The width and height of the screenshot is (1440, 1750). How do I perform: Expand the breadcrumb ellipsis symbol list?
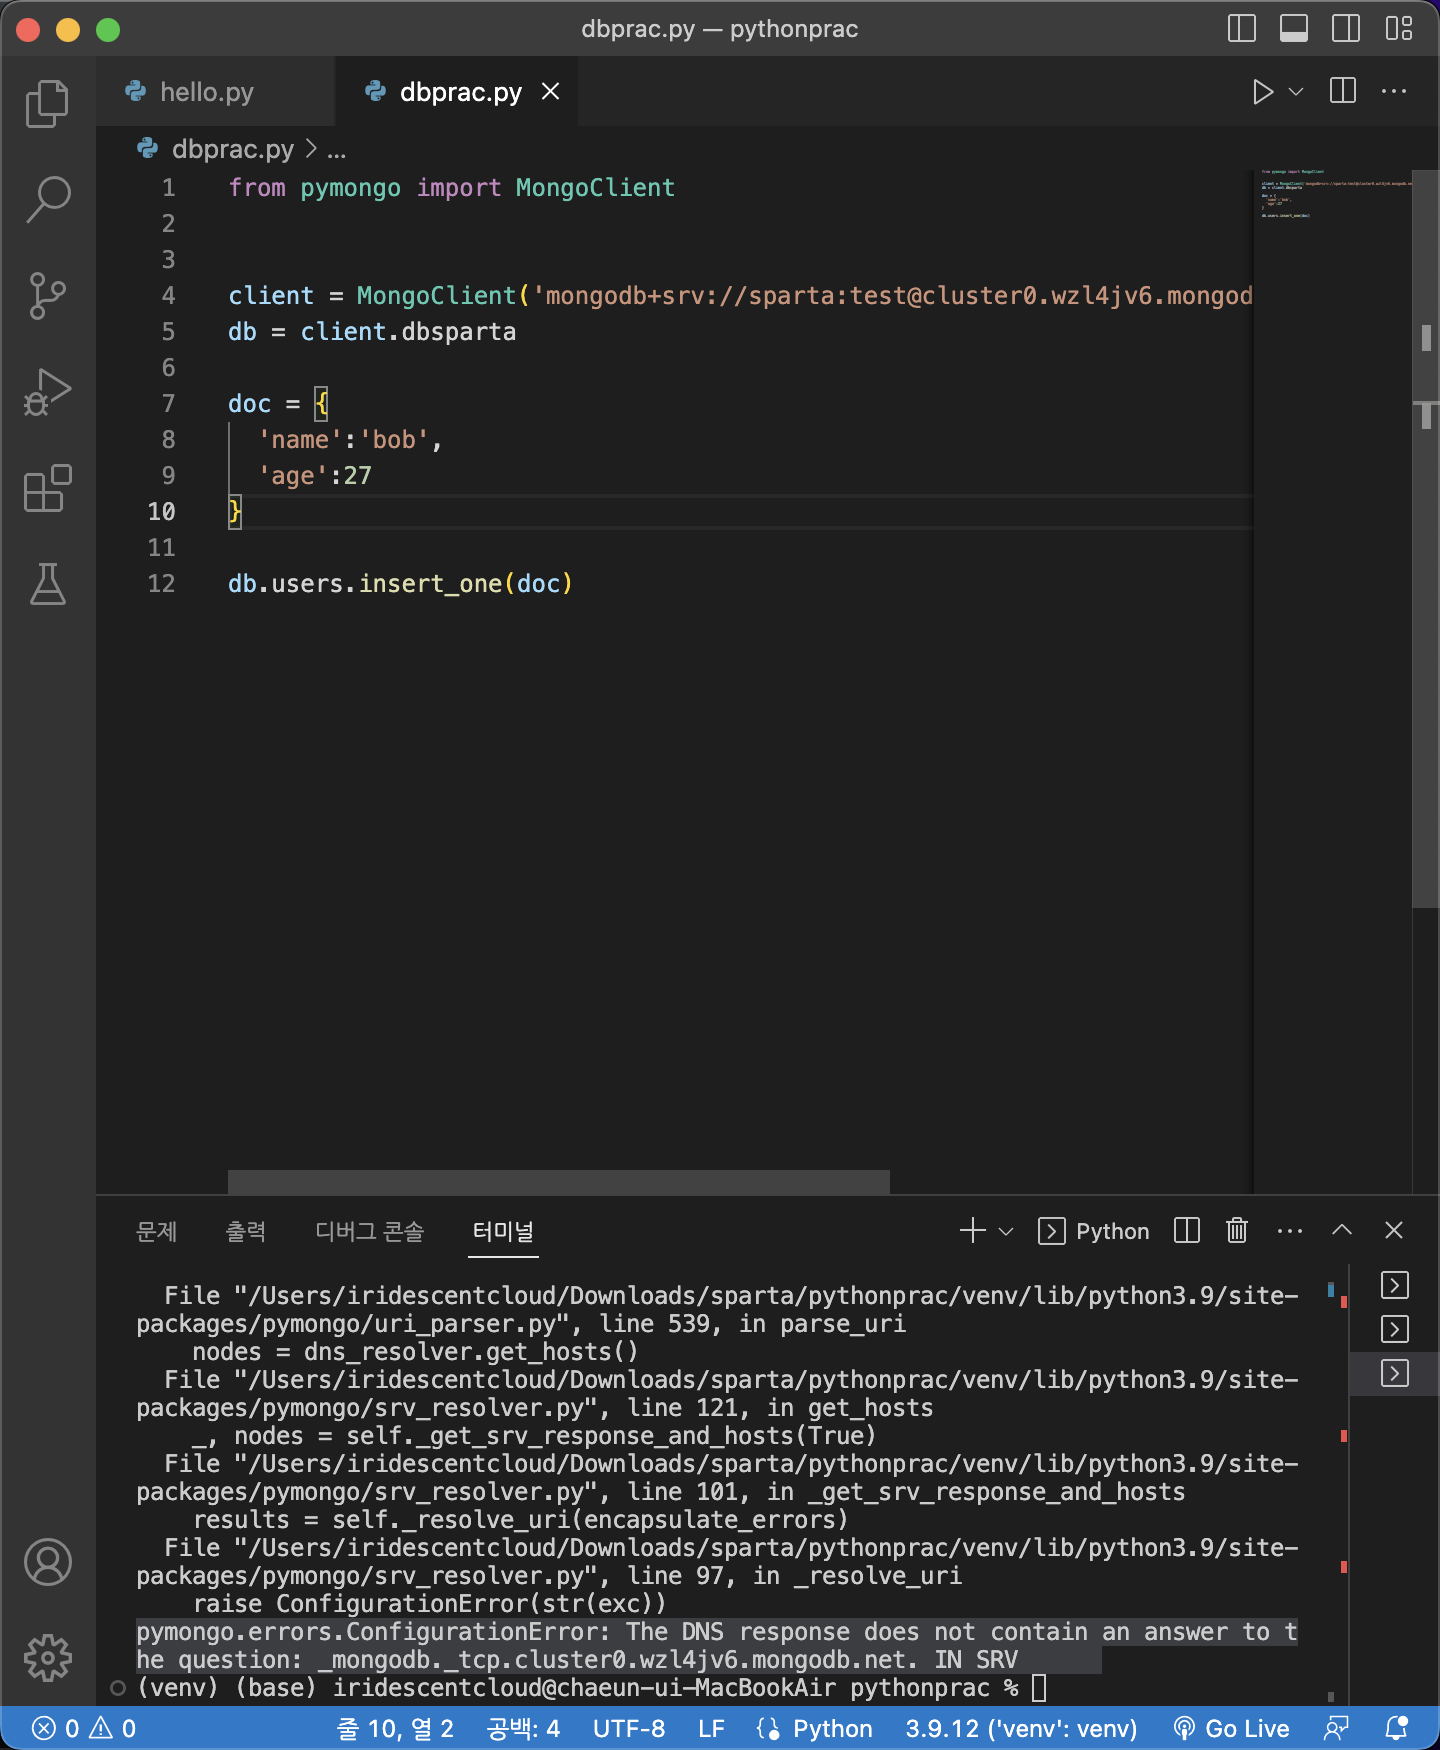coord(337,149)
